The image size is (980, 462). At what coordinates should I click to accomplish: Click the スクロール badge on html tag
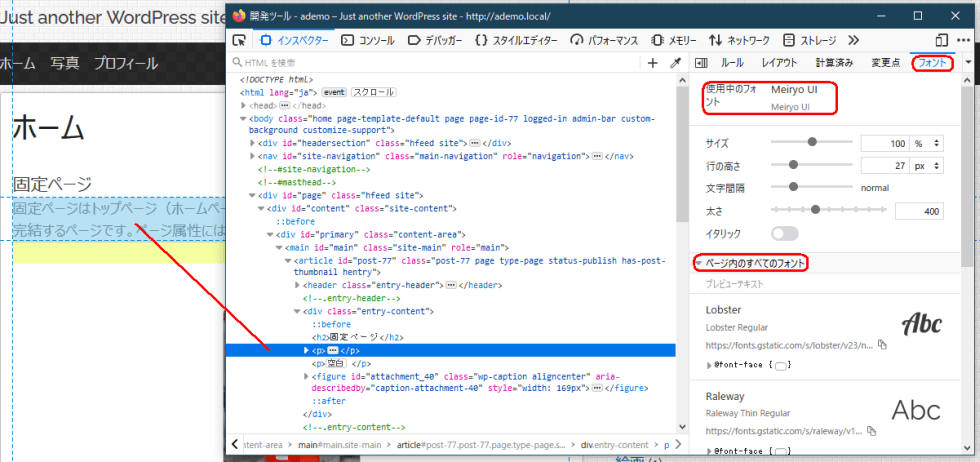coord(373,92)
